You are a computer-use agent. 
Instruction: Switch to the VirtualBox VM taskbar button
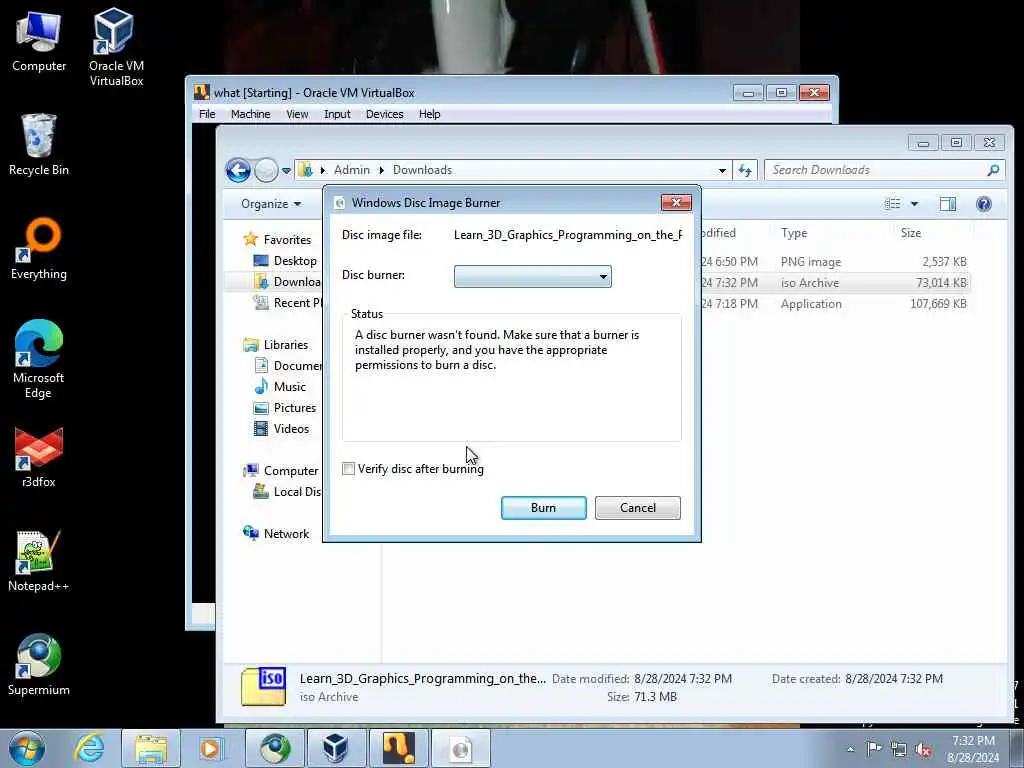[x=398, y=748]
